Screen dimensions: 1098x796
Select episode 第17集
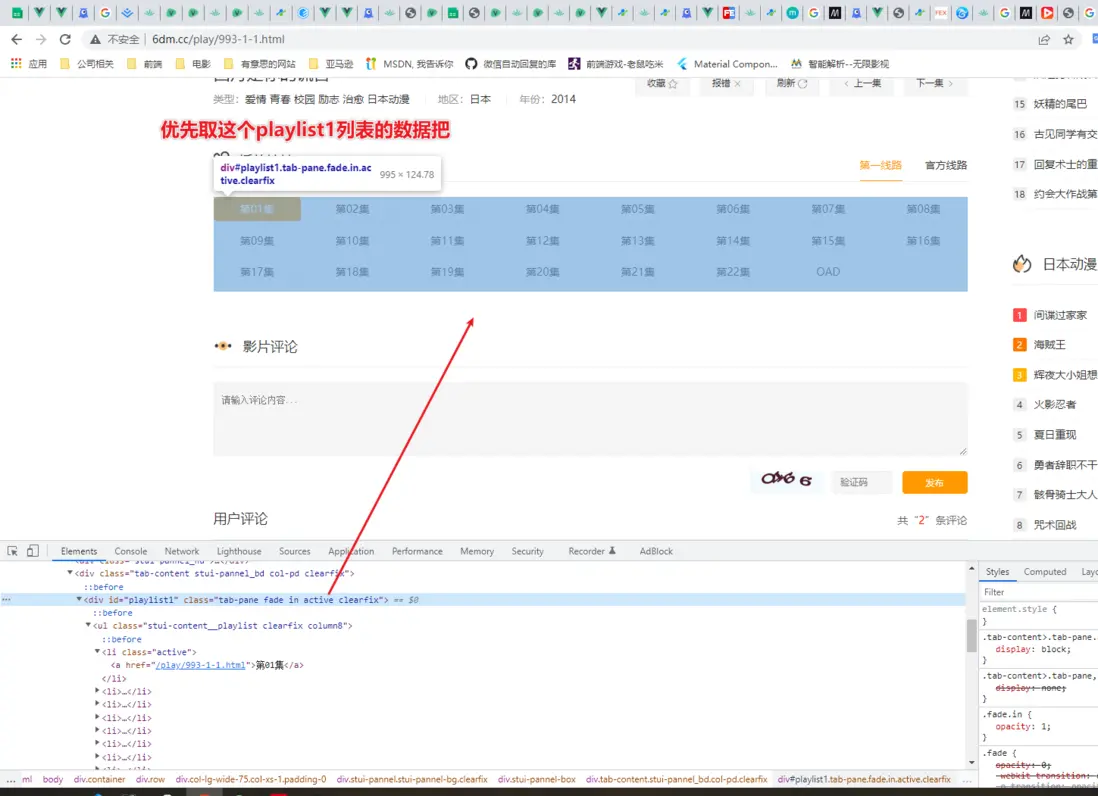[x=257, y=272]
